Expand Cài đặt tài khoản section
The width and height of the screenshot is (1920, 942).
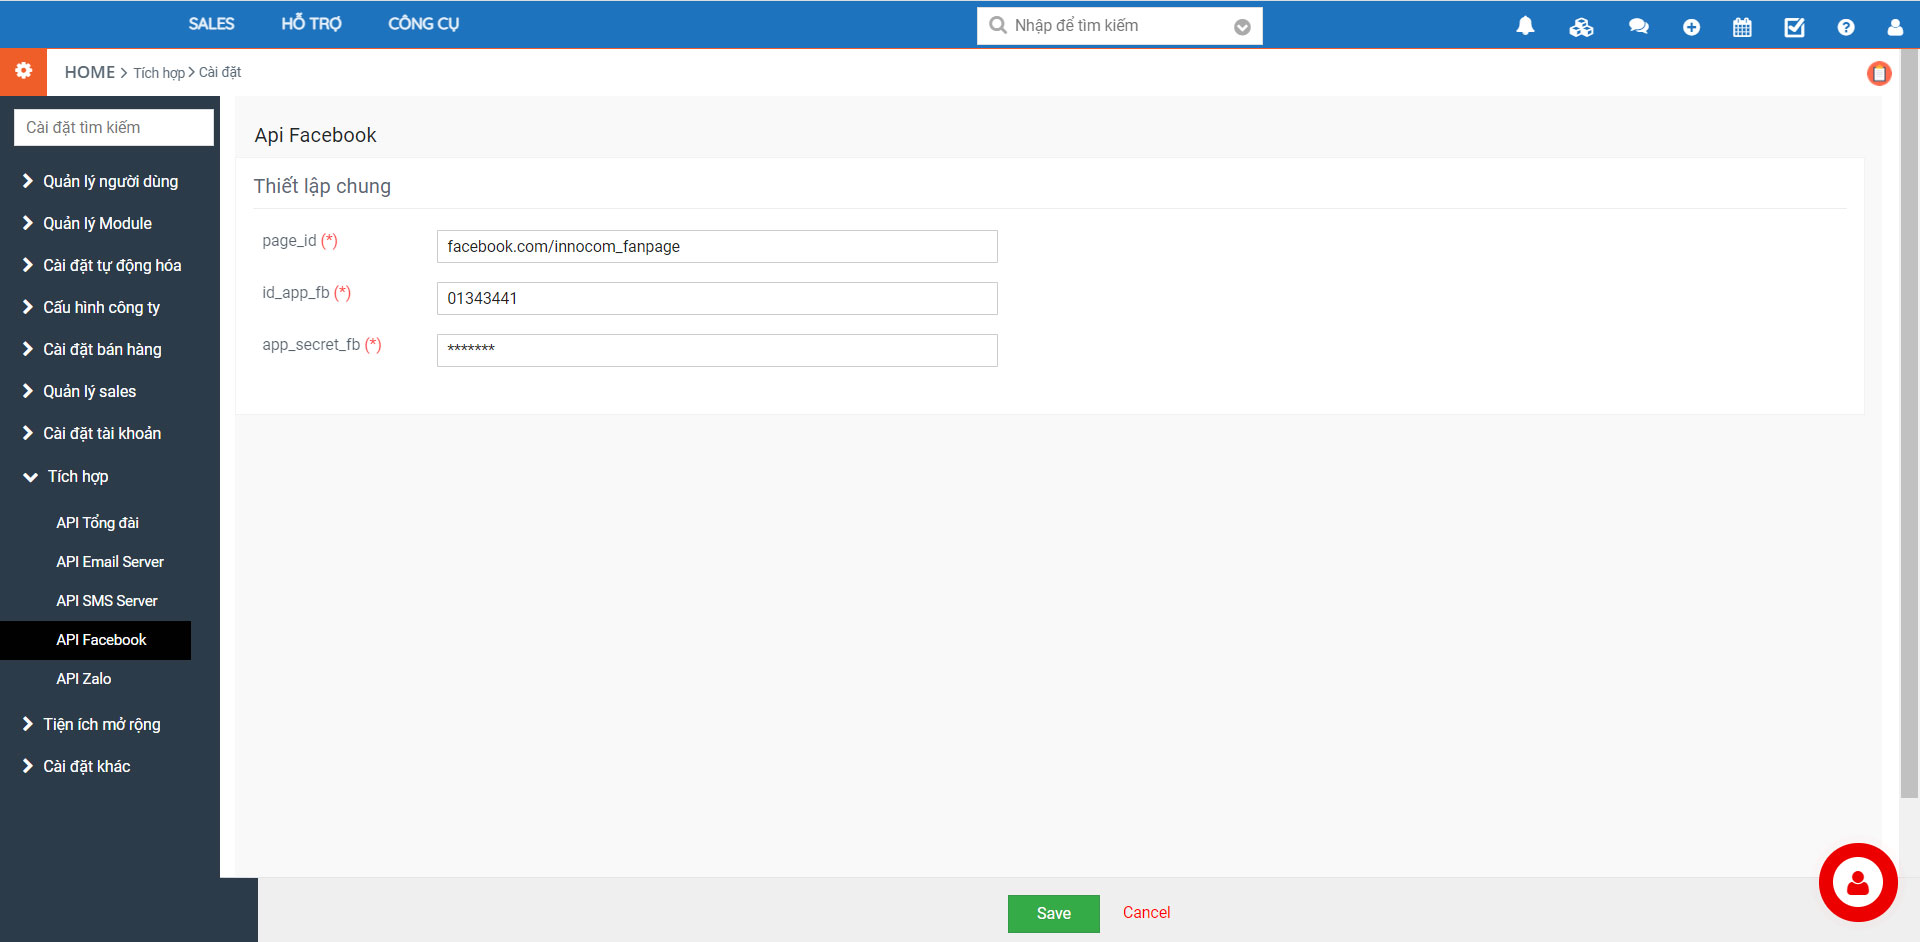[x=92, y=433]
